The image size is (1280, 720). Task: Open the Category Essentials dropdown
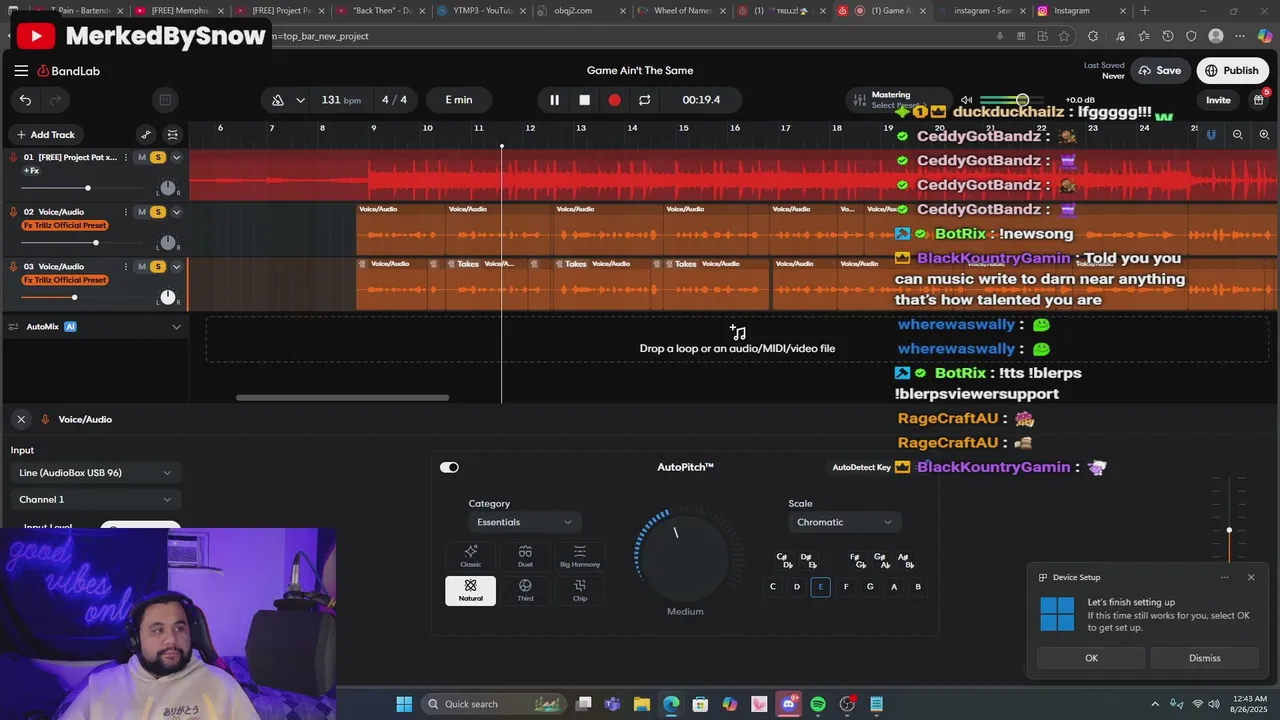tap(524, 522)
